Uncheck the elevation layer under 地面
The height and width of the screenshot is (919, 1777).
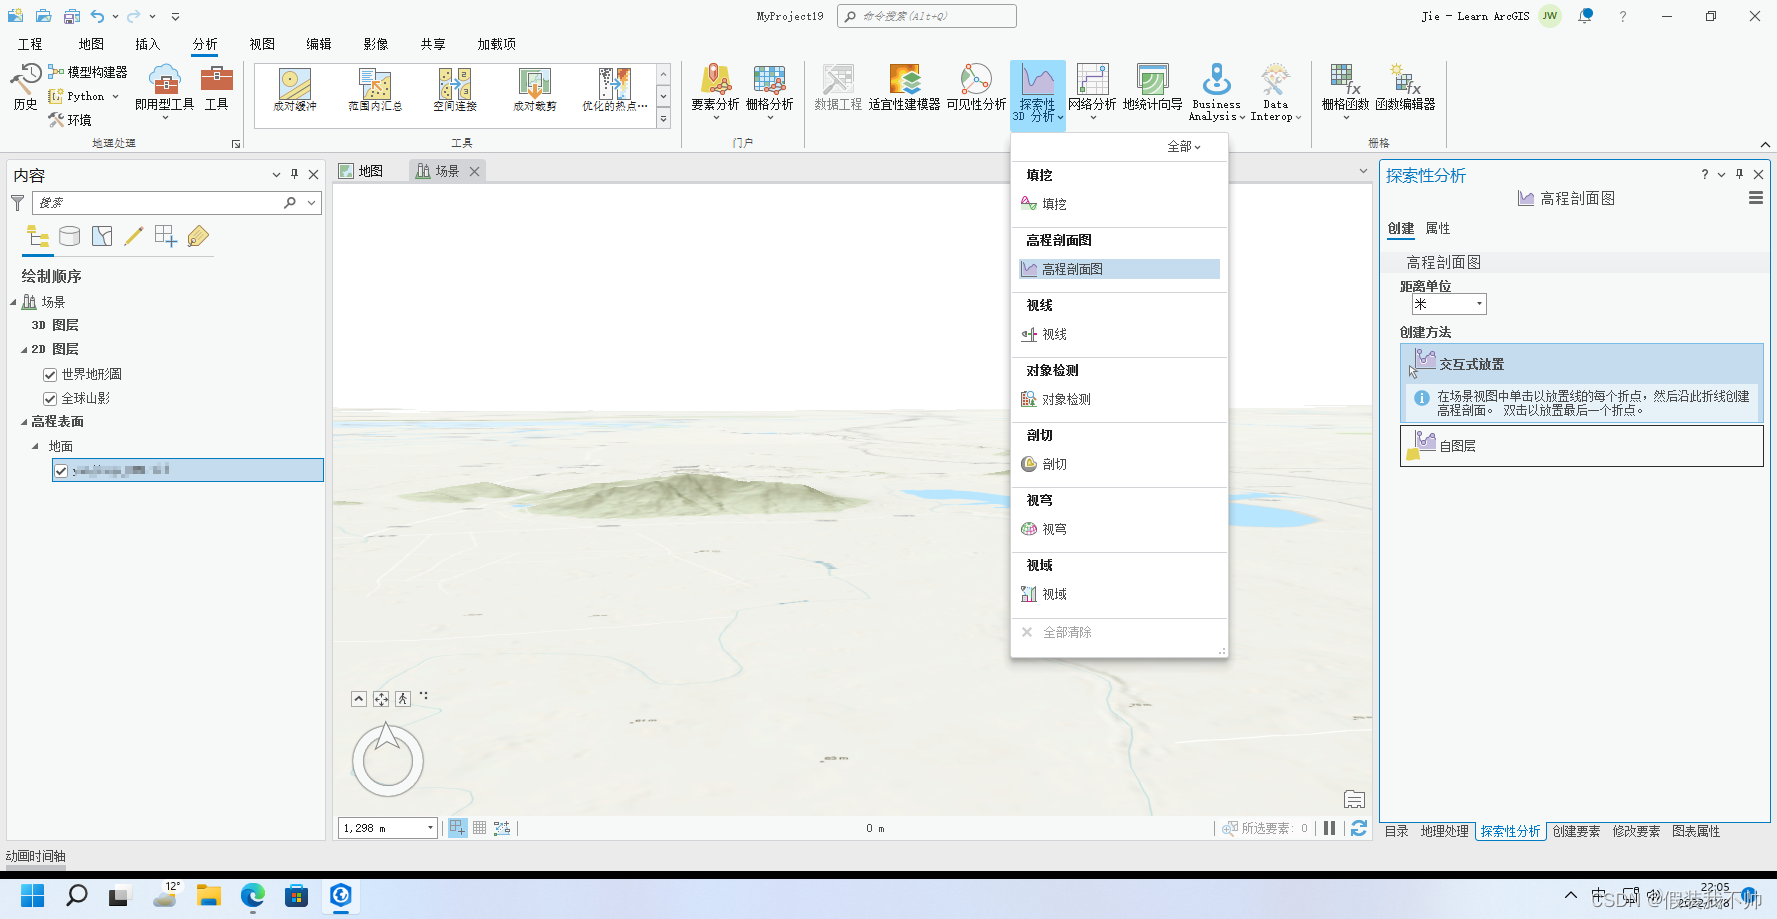coord(61,470)
